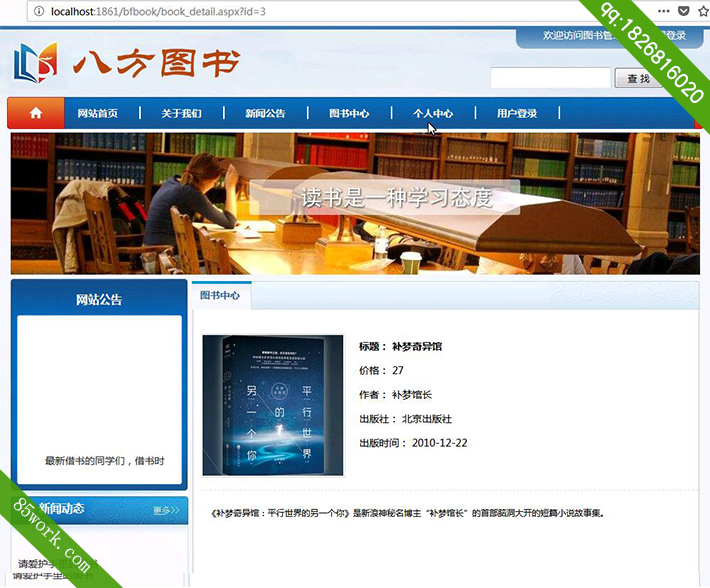710x588 pixels.
Task: Click the author name 补梦馆长
Action: (x=412, y=395)
